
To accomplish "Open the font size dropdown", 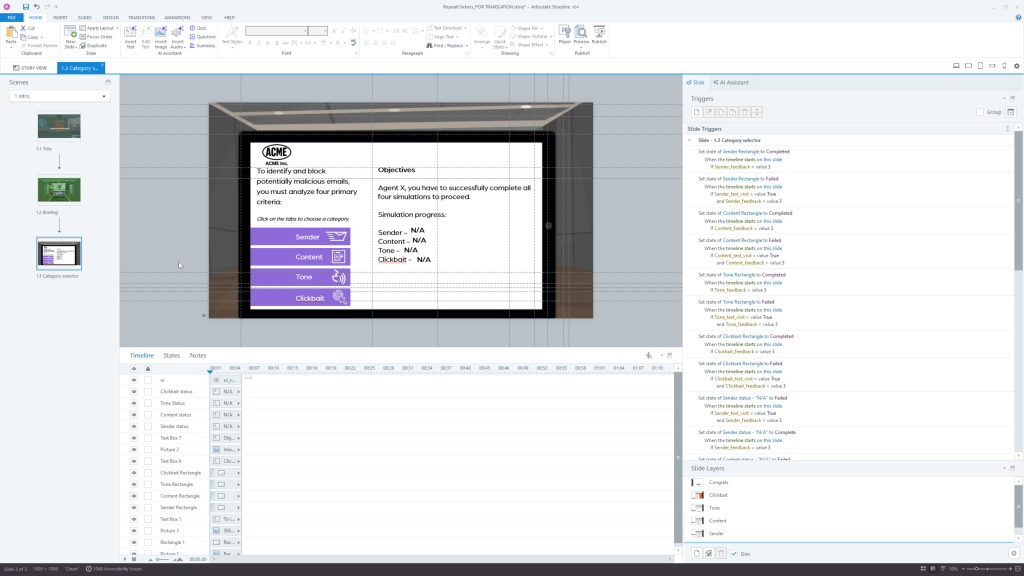I will (x=322, y=31).
